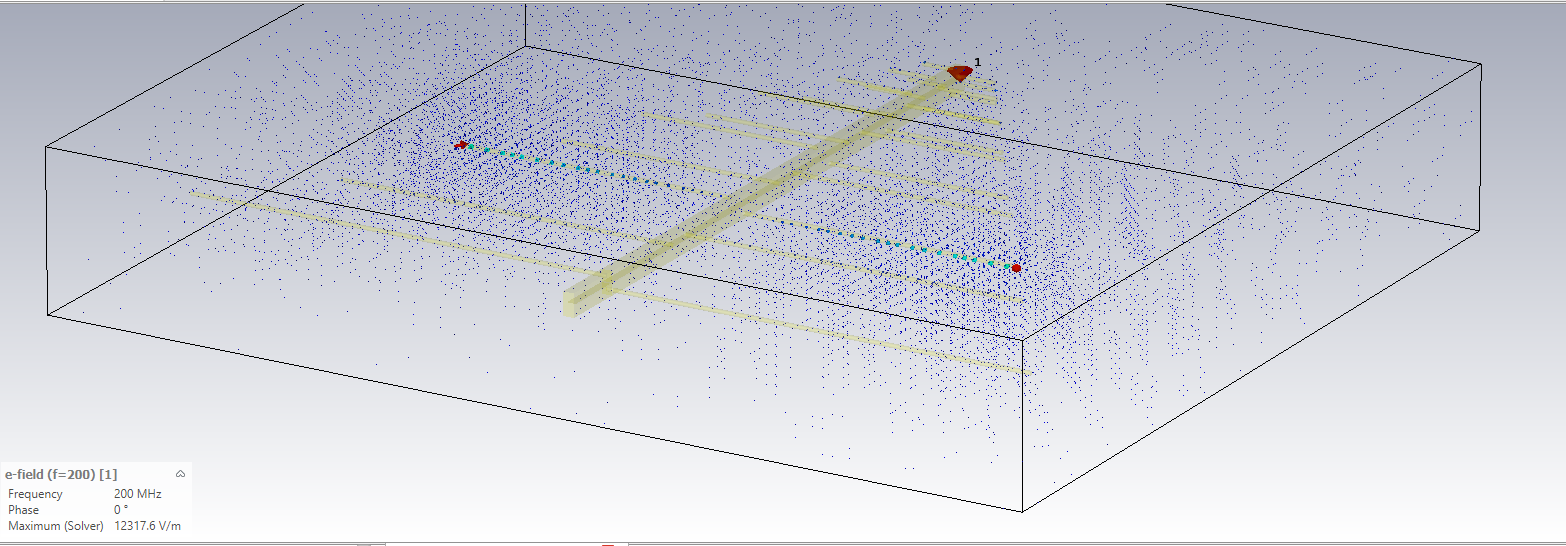Pick the bounding box left top corner
This screenshot has width=1566, height=546.
click(x=46, y=147)
